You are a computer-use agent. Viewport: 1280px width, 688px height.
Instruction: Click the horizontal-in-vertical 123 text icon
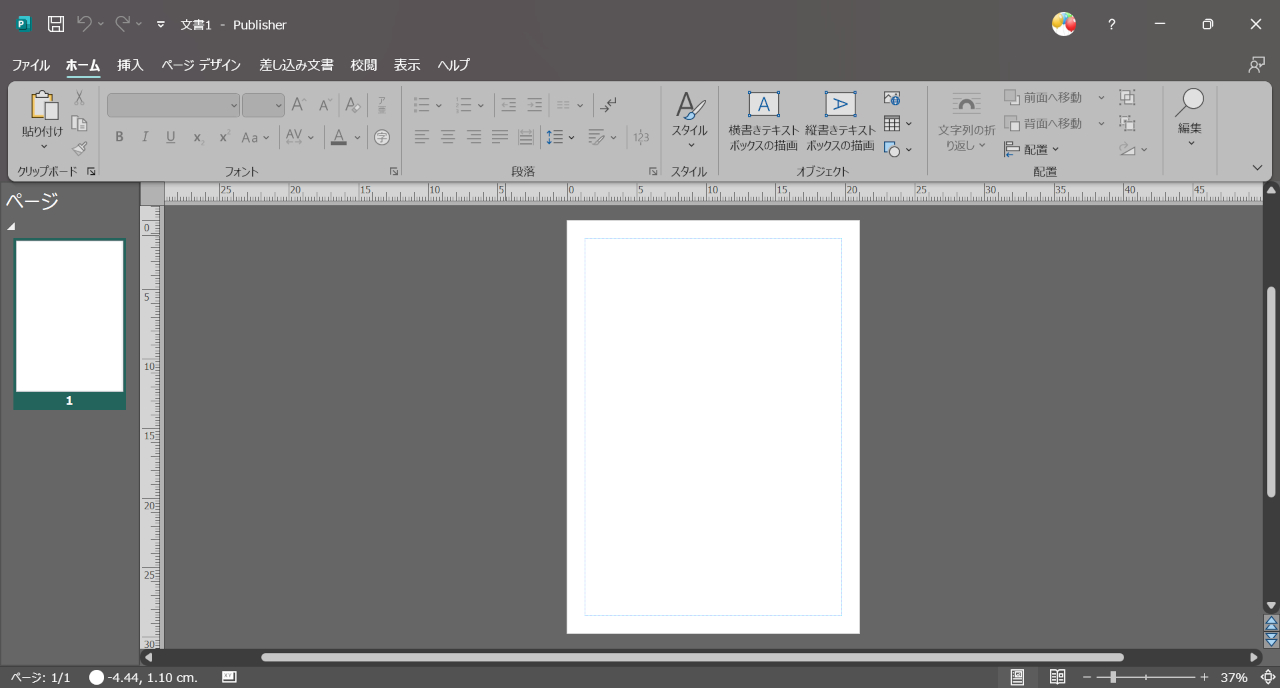pos(642,137)
